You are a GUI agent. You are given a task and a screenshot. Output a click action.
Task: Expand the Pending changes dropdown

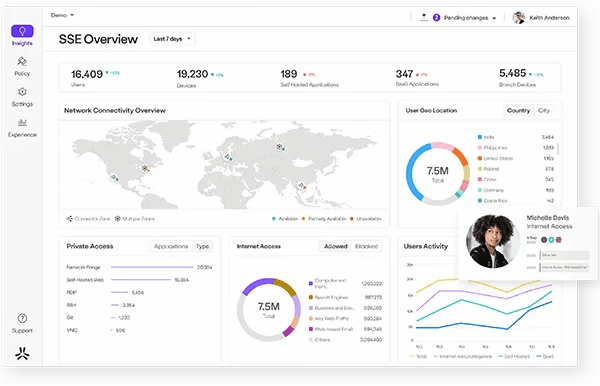pyautogui.click(x=470, y=18)
